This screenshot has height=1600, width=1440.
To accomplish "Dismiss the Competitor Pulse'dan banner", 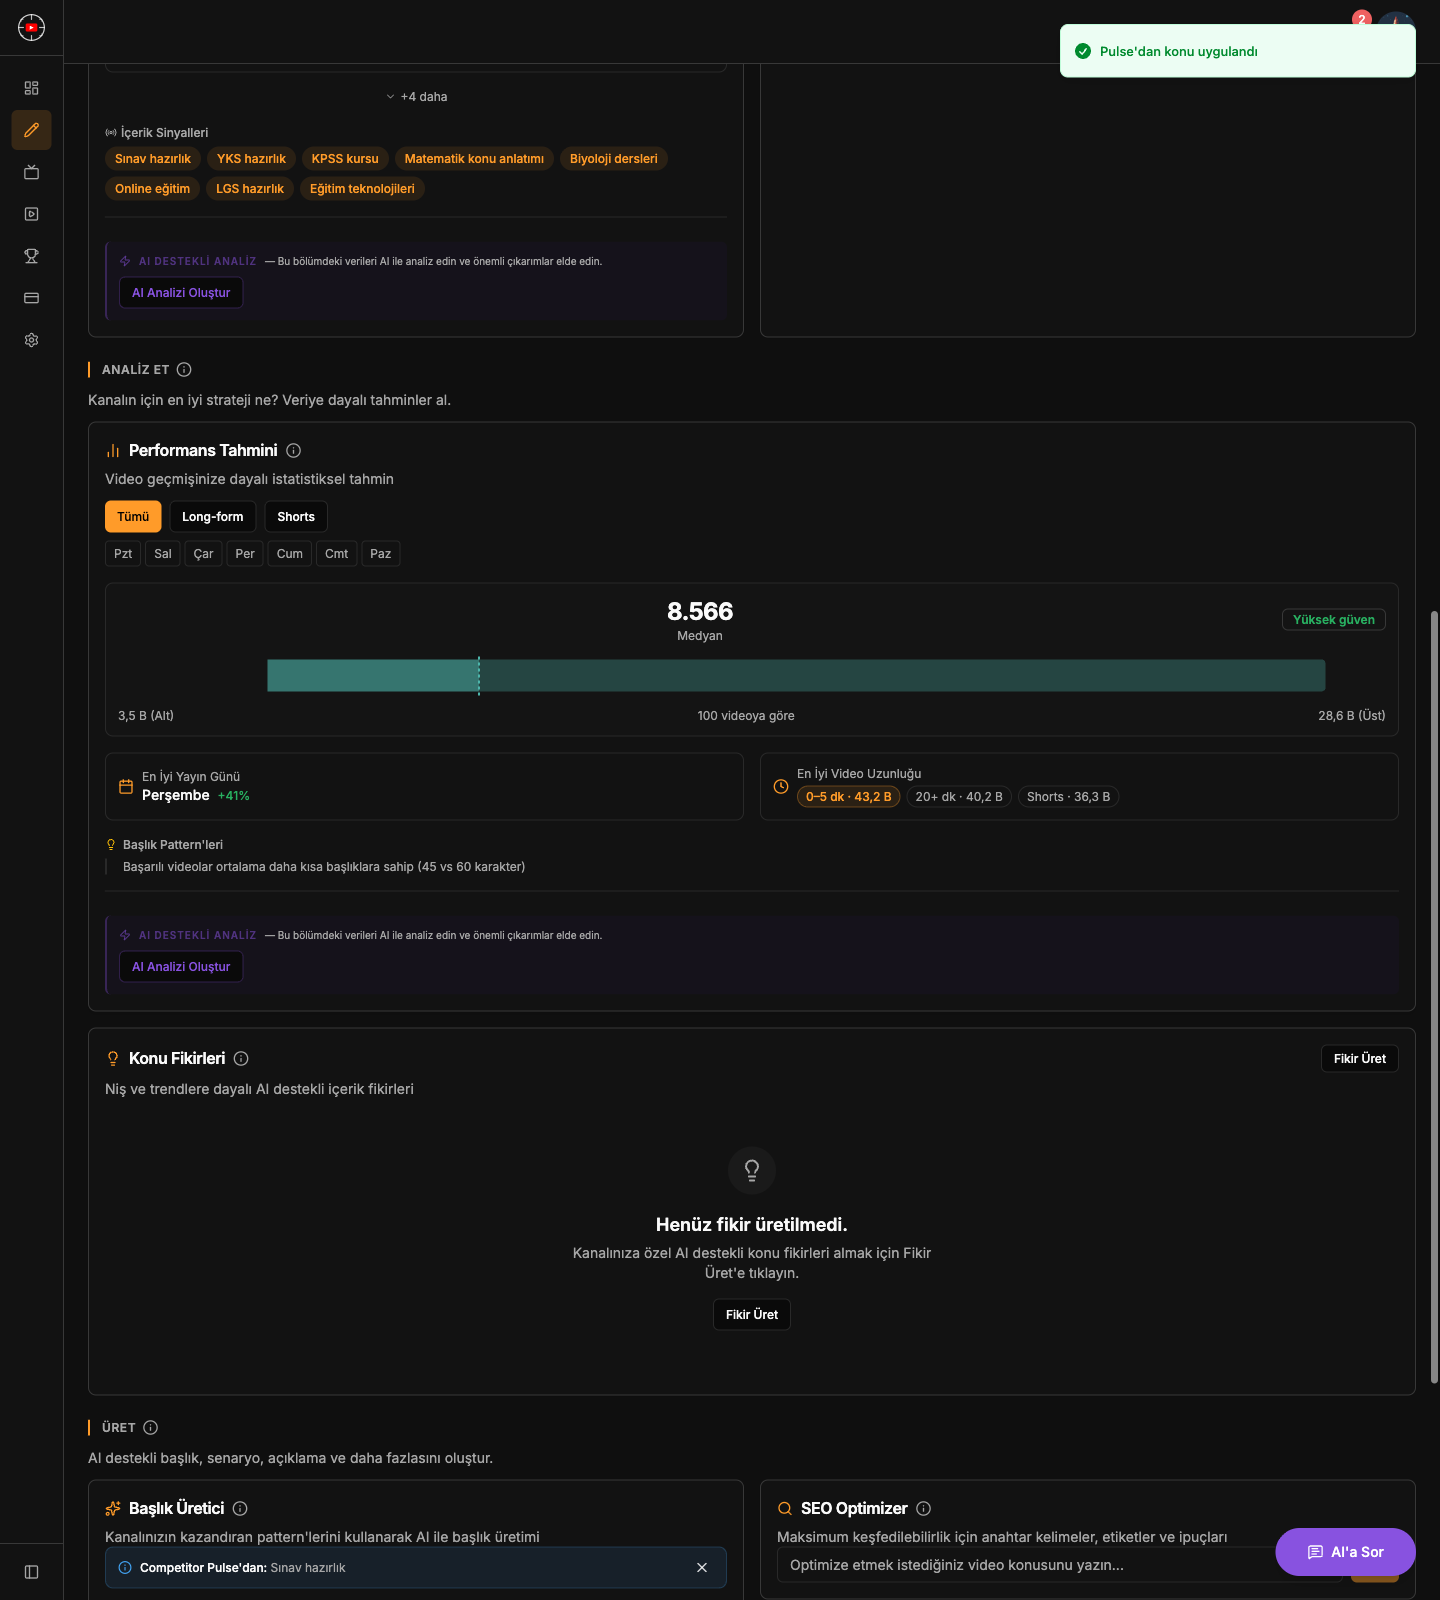I will click(x=702, y=1568).
